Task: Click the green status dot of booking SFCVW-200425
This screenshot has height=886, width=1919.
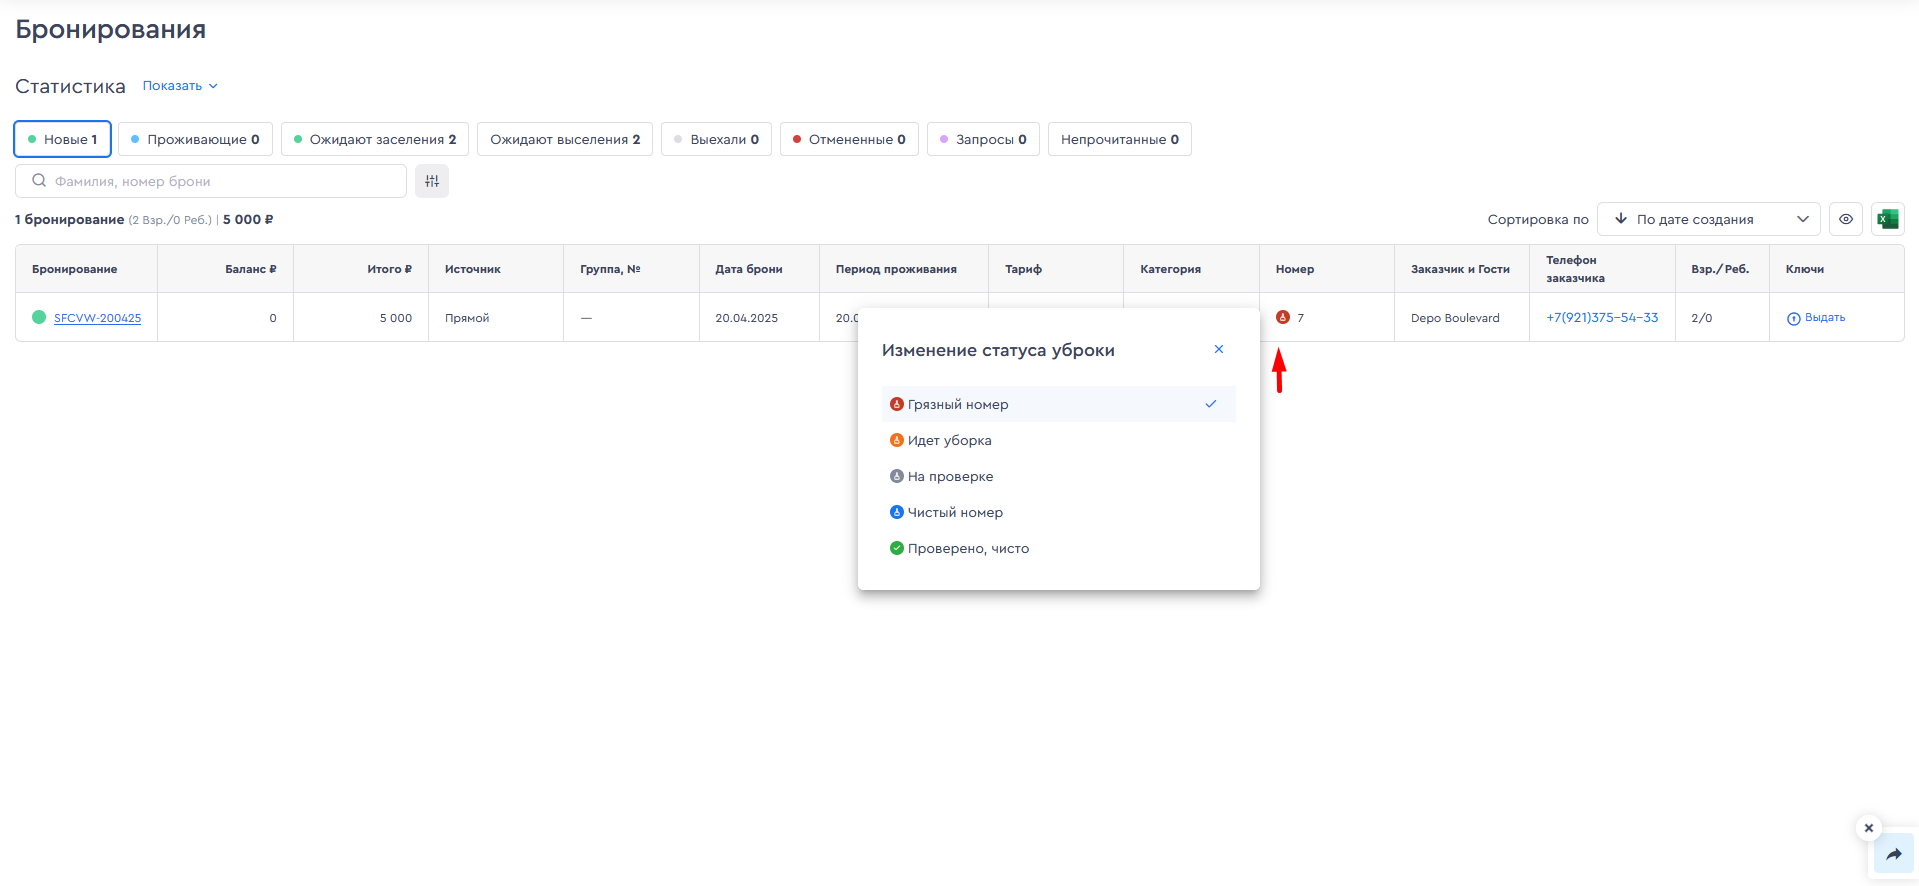Action: click(x=39, y=317)
